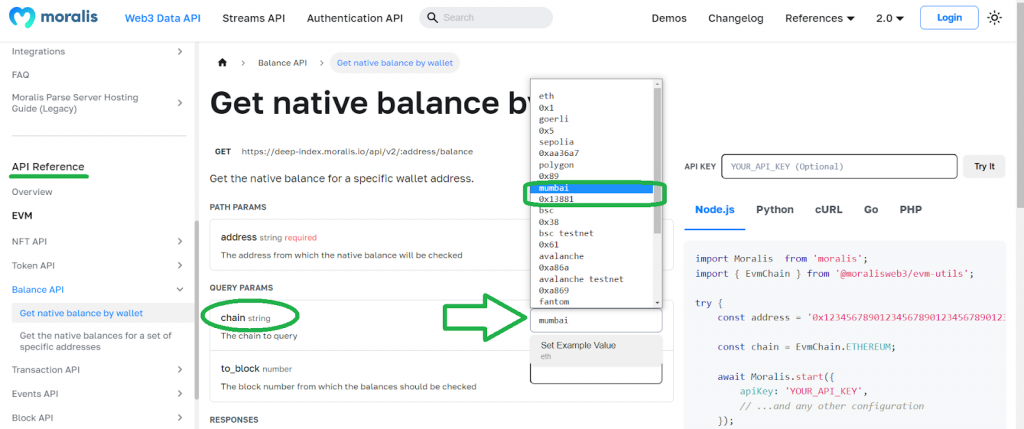1024x429 pixels.
Task: Select goerli in the chain list
Action: [x=592, y=119]
